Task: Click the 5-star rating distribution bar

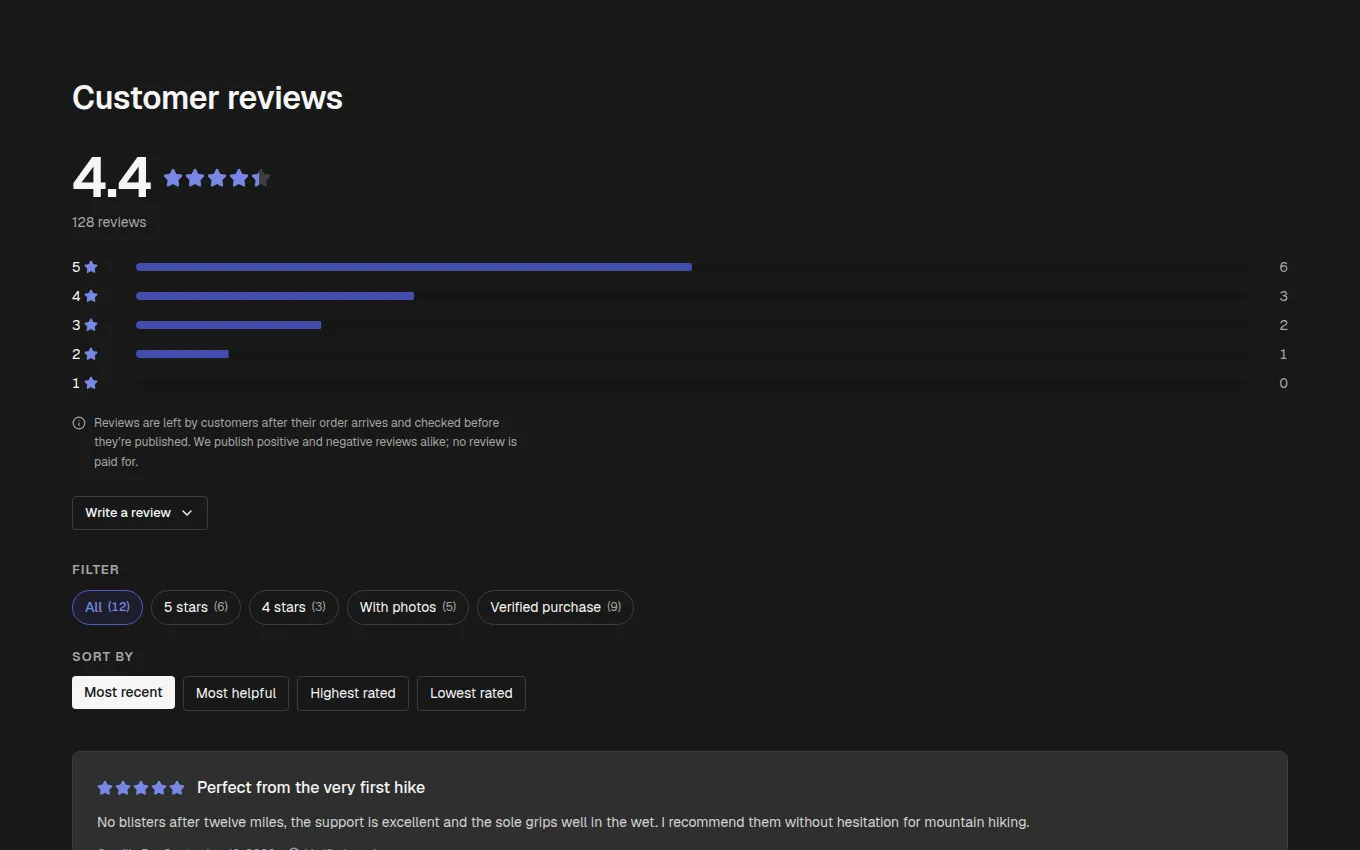Action: 692,267
